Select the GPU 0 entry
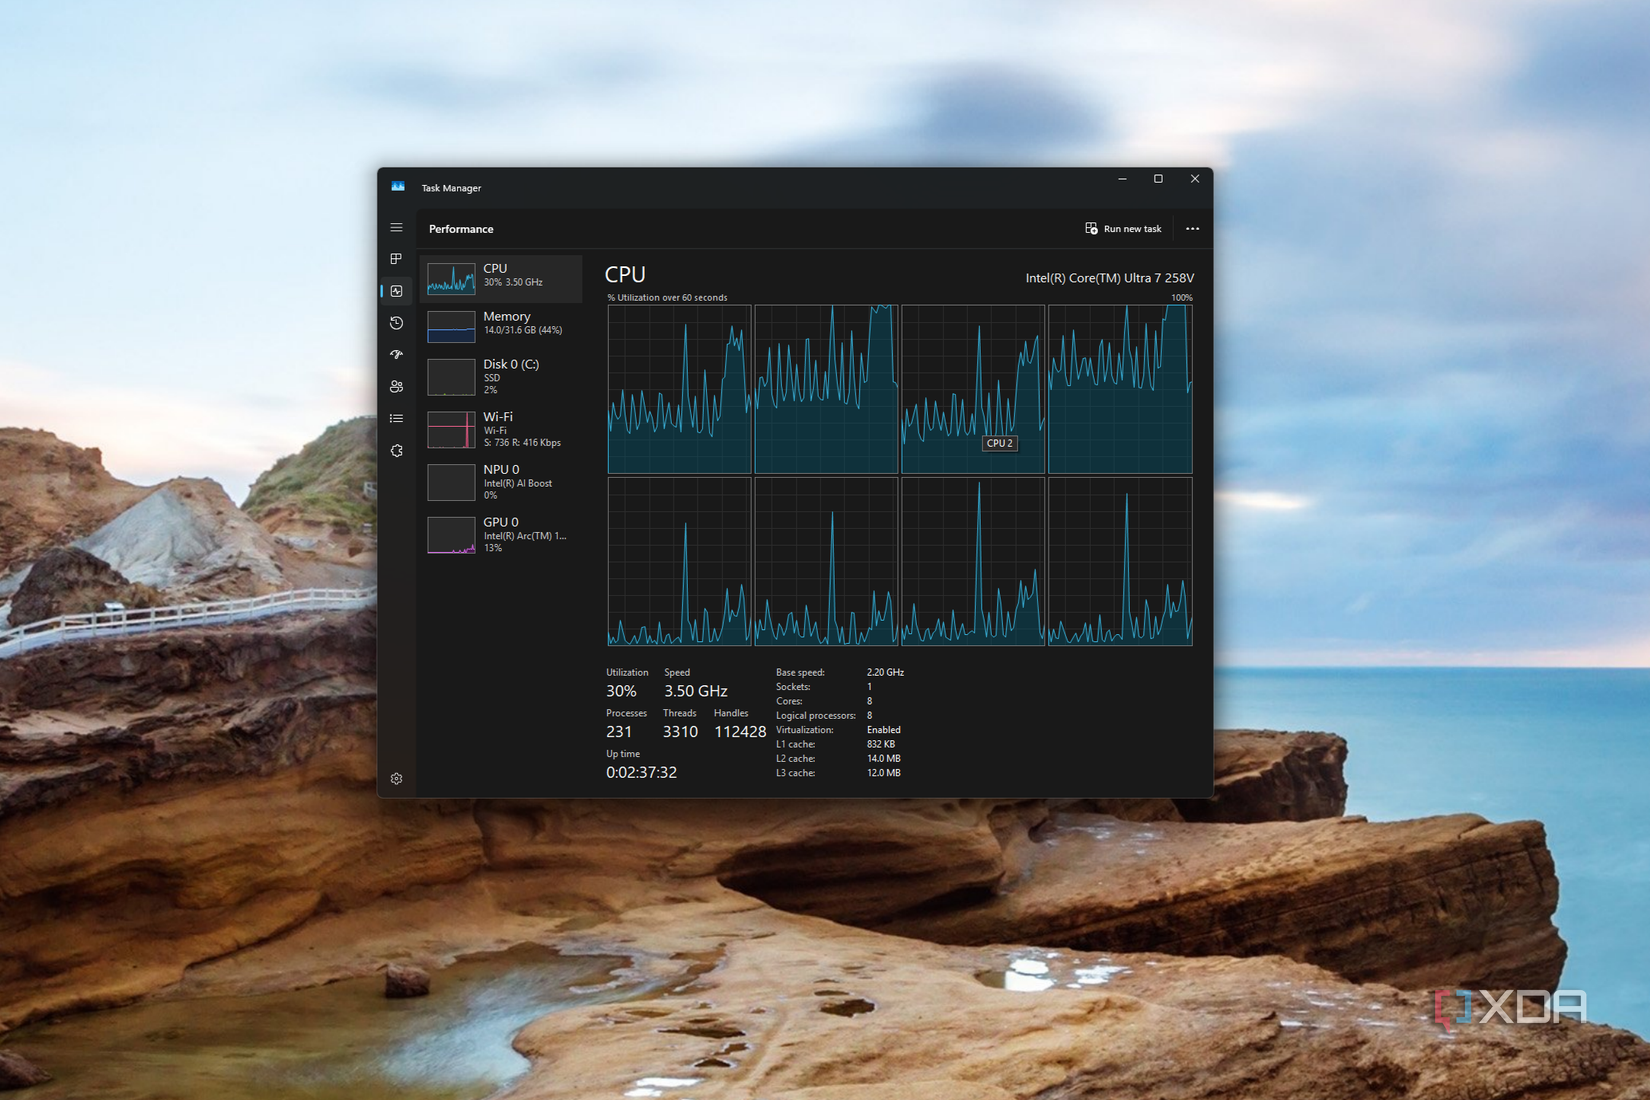Image resolution: width=1650 pixels, height=1100 pixels. pos(501,535)
